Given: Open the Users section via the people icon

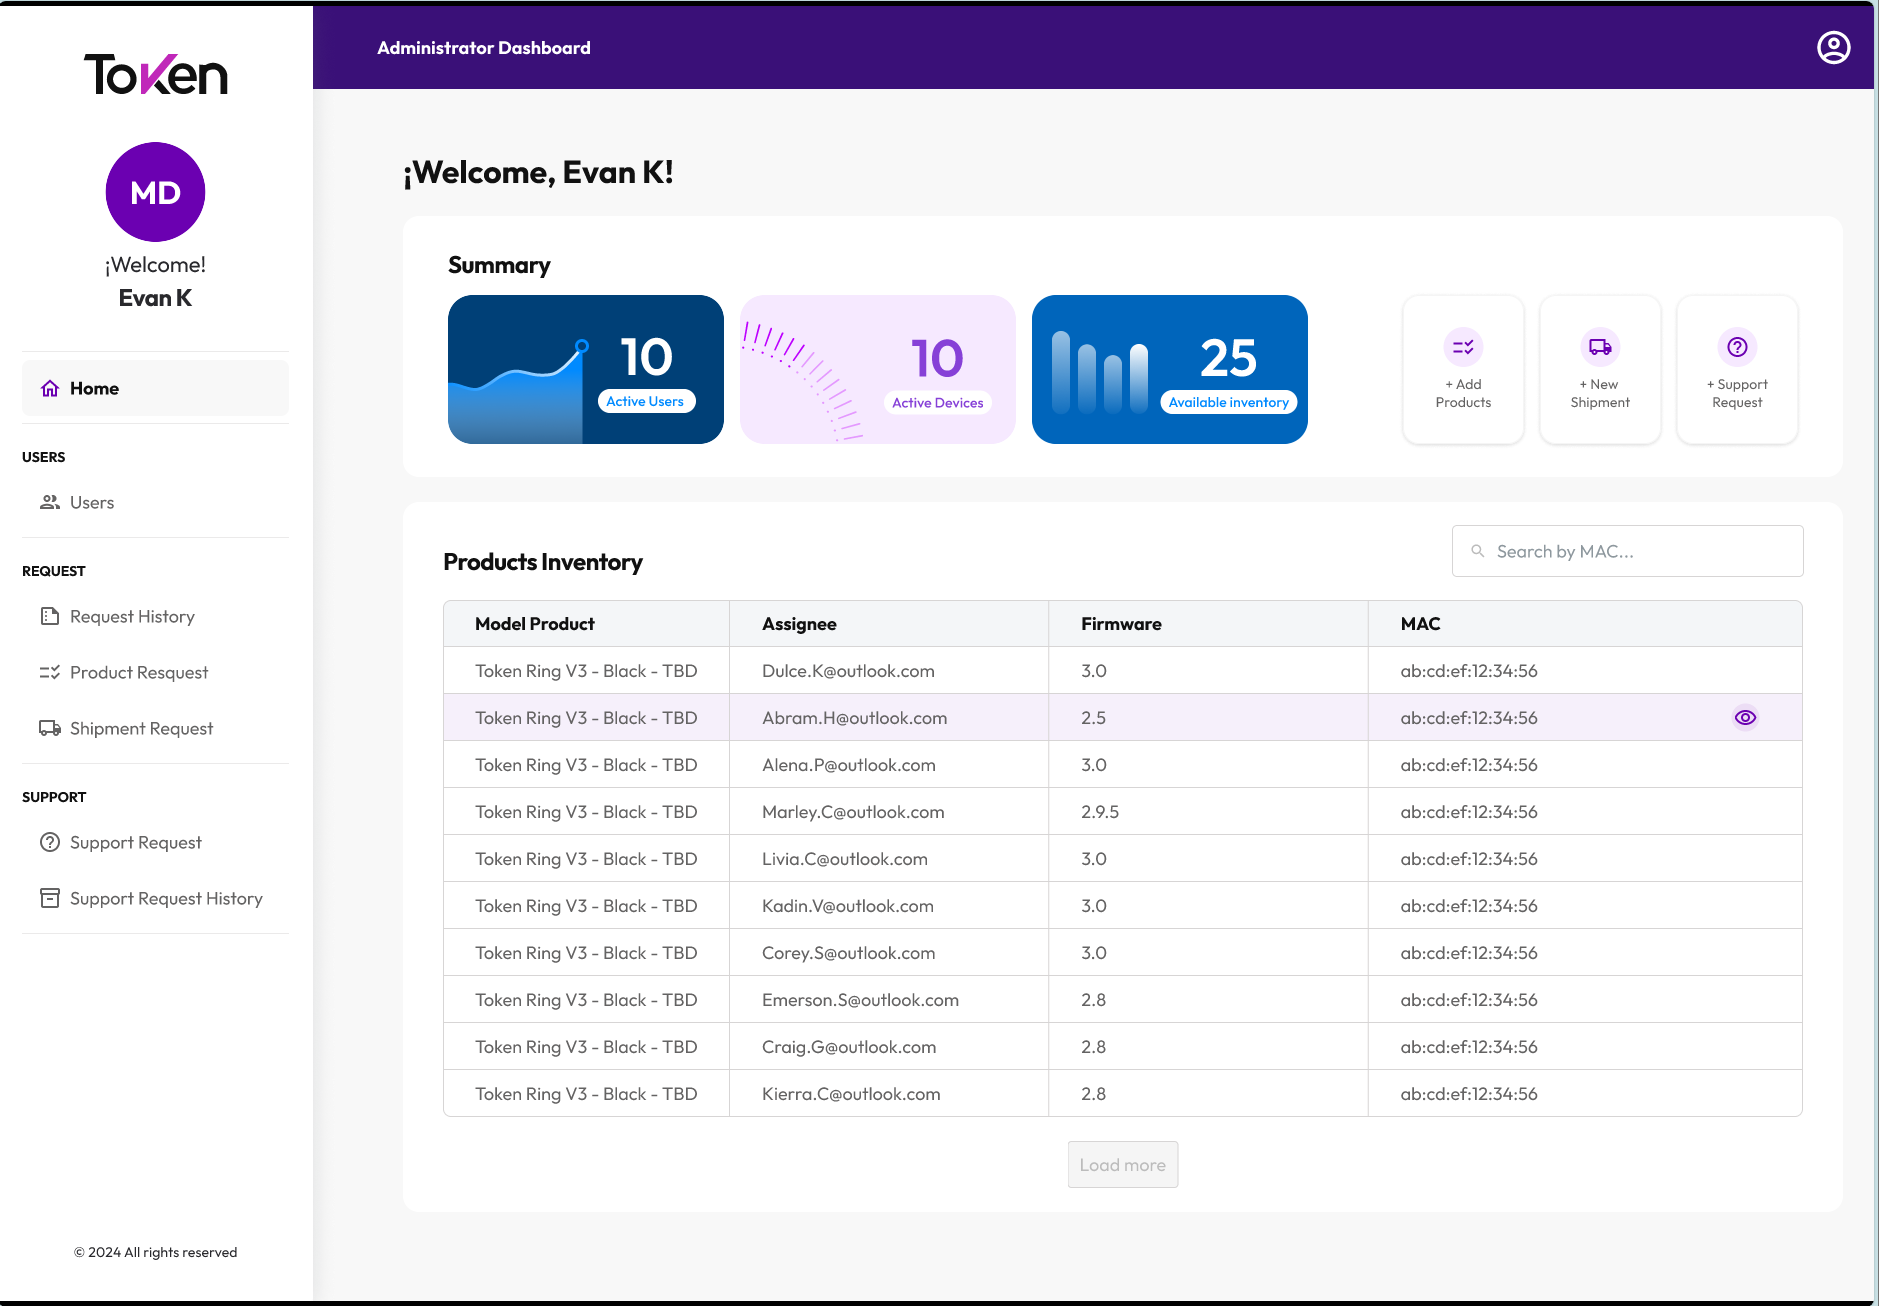Looking at the screenshot, I should click(x=50, y=502).
